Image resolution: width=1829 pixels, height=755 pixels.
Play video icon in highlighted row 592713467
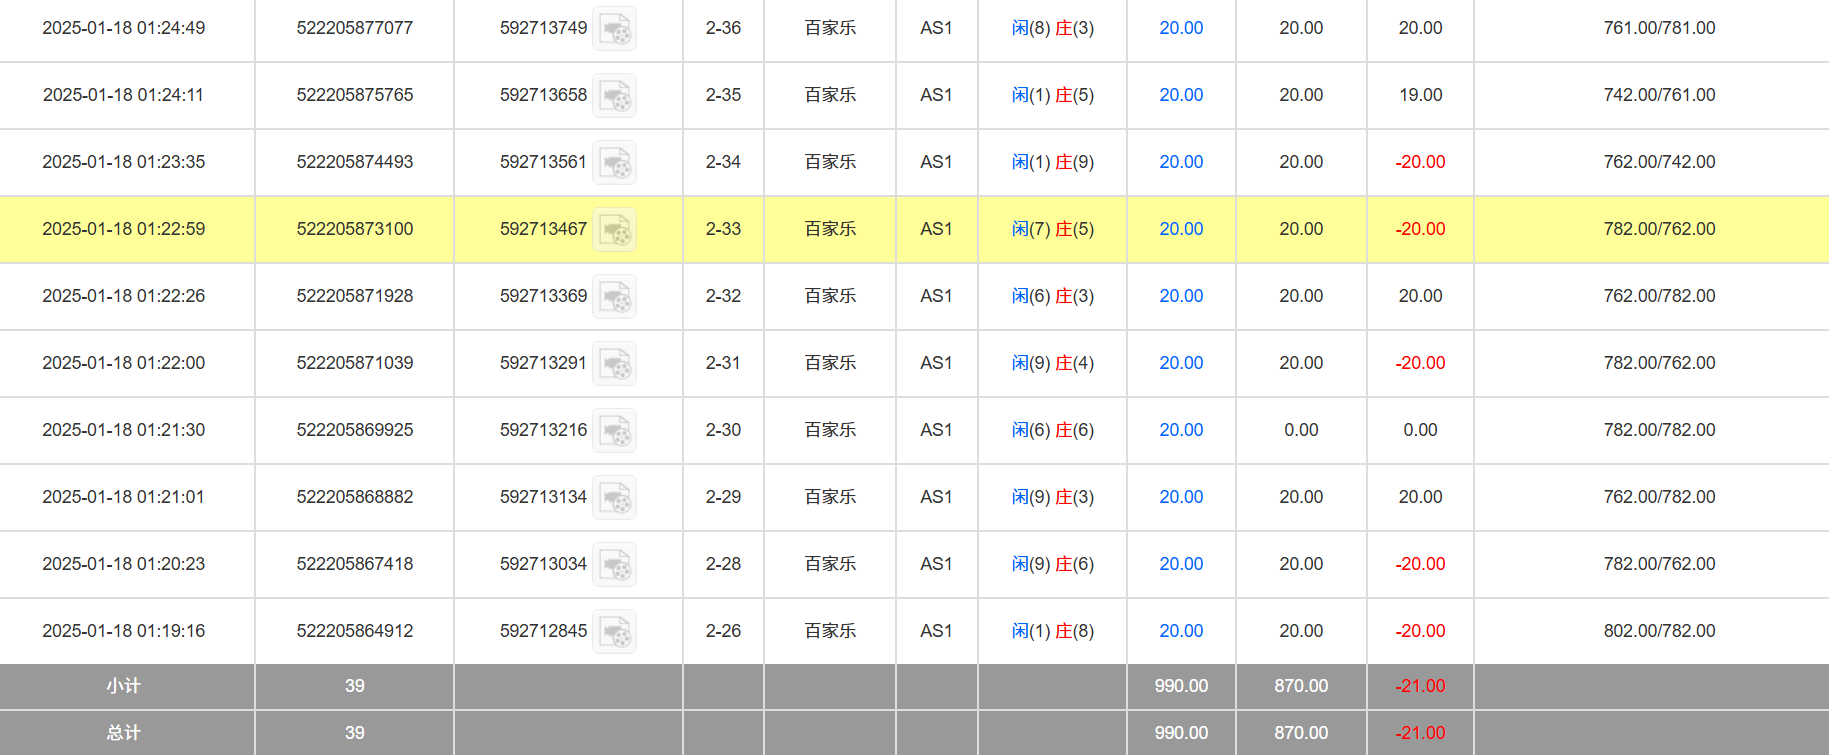614,230
